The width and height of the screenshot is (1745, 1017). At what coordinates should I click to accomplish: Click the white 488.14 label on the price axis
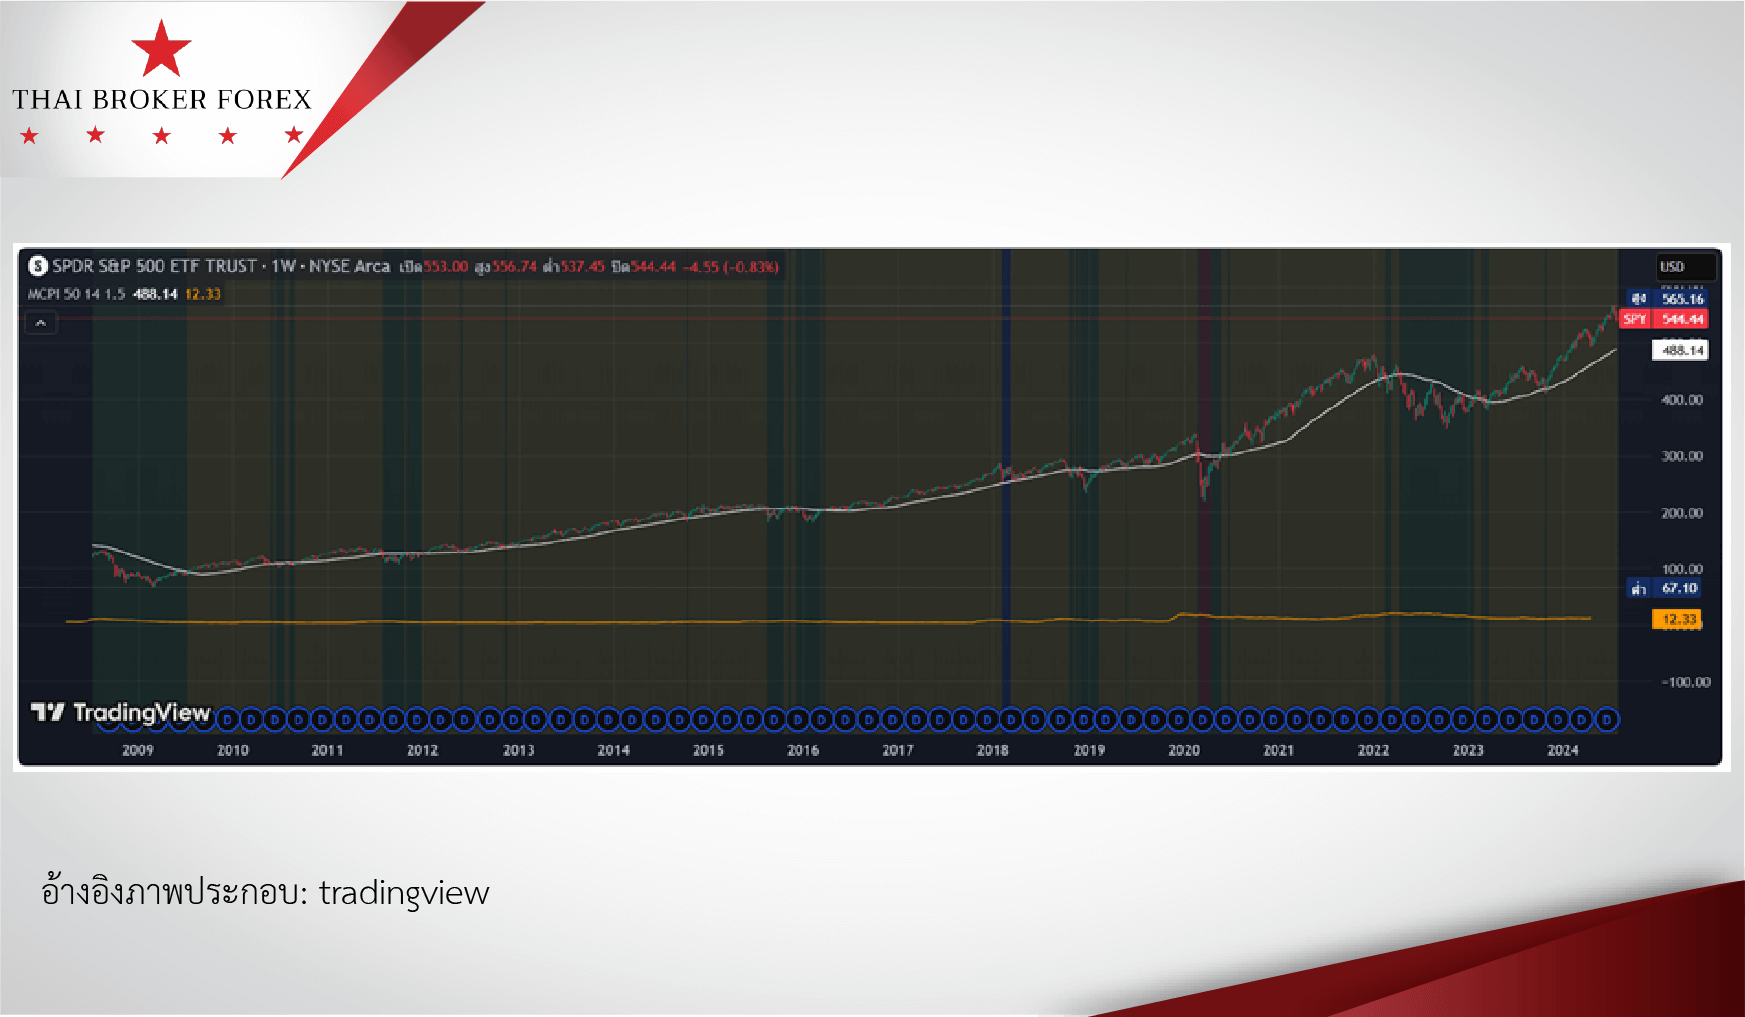point(1682,350)
